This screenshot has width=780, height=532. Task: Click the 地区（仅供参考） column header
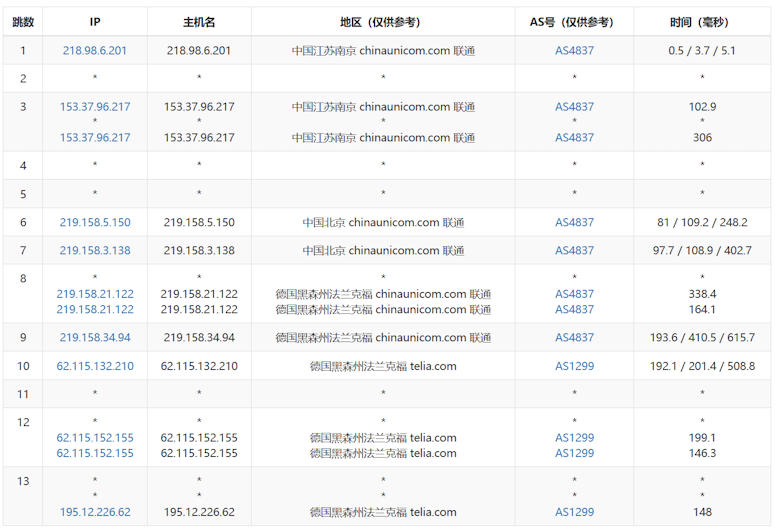tap(383, 21)
